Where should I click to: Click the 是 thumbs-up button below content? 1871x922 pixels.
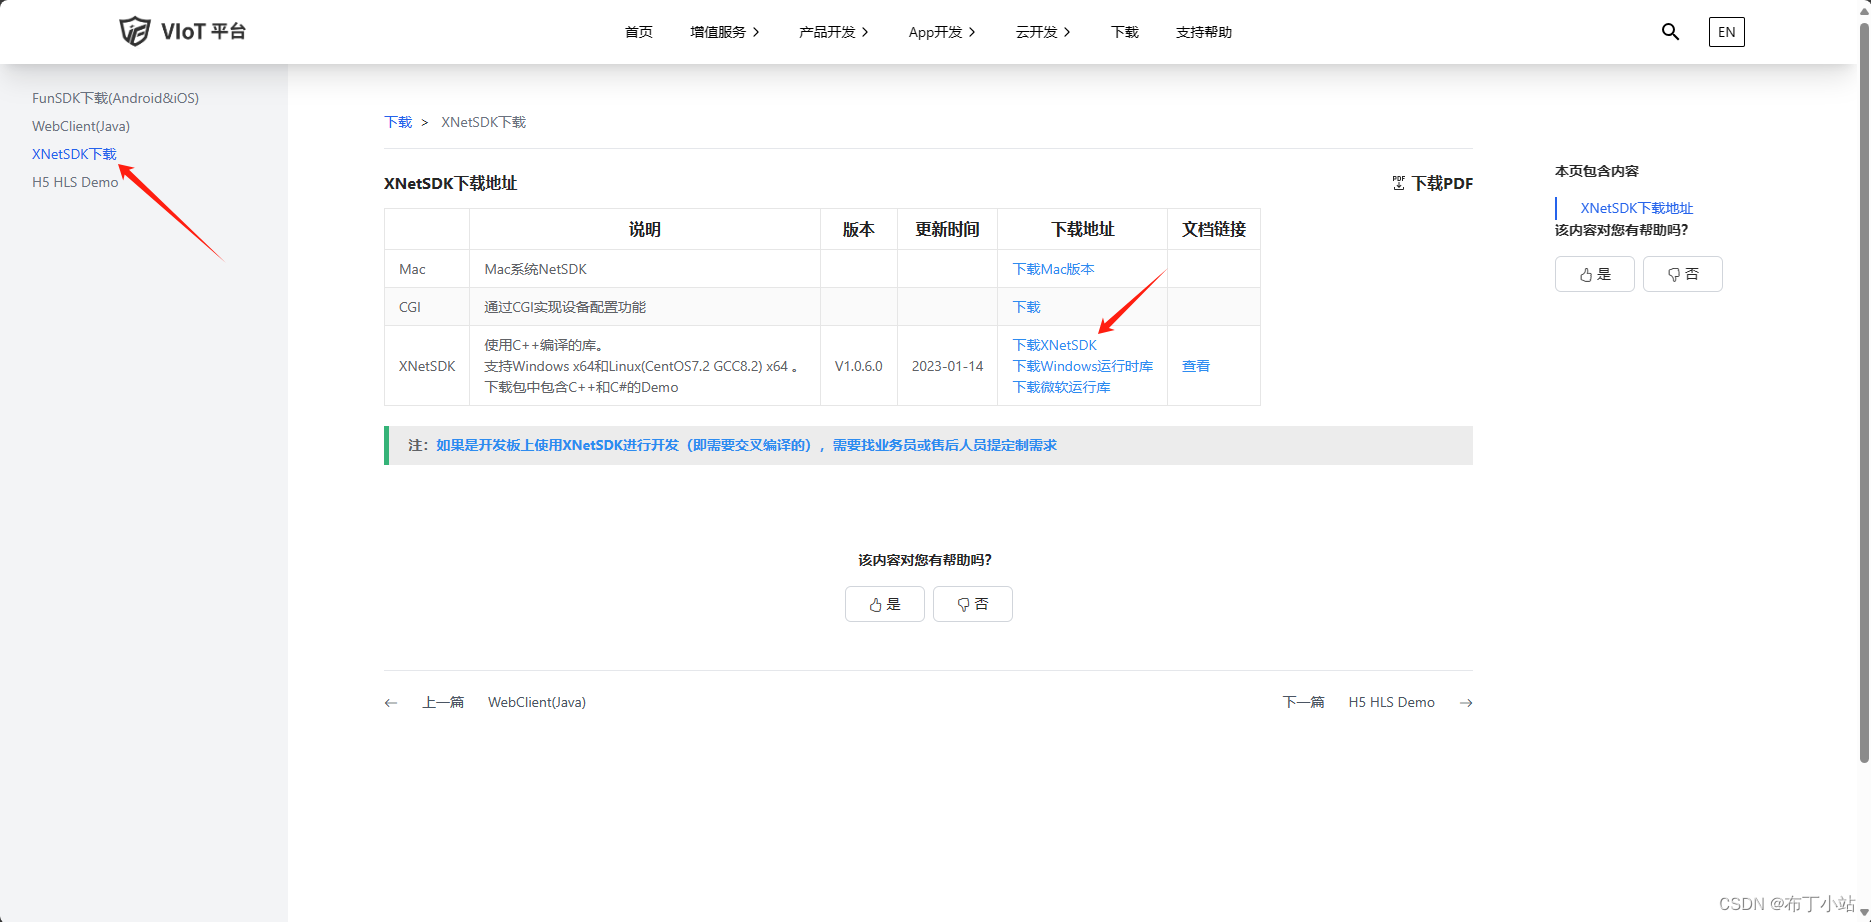[885, 604]
